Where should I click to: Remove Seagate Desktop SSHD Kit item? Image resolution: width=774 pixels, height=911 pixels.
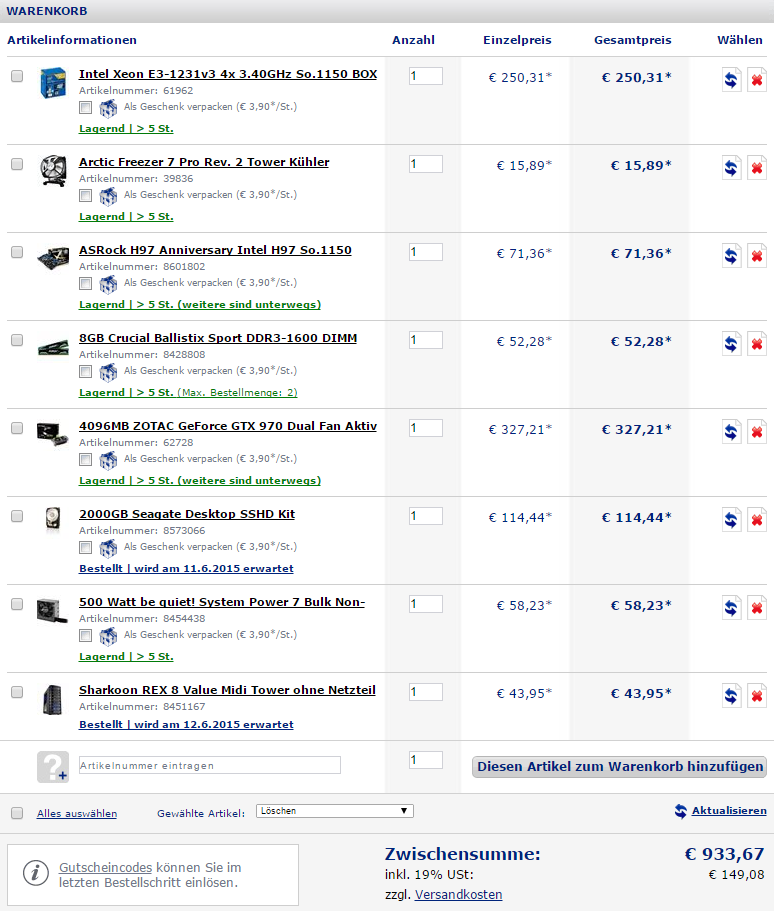757,521
